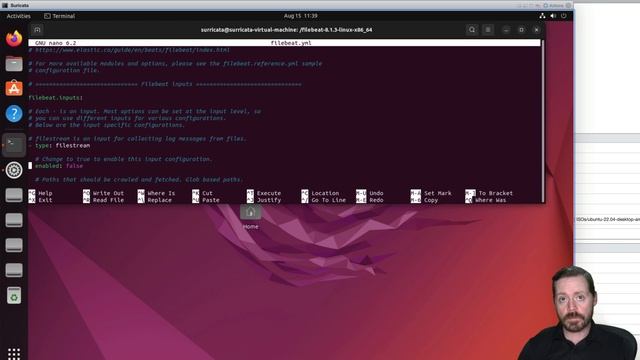Click the 'enabled: false' line
Image resolution: width=640 pixels, height=360 pixels.
[59, 166]
